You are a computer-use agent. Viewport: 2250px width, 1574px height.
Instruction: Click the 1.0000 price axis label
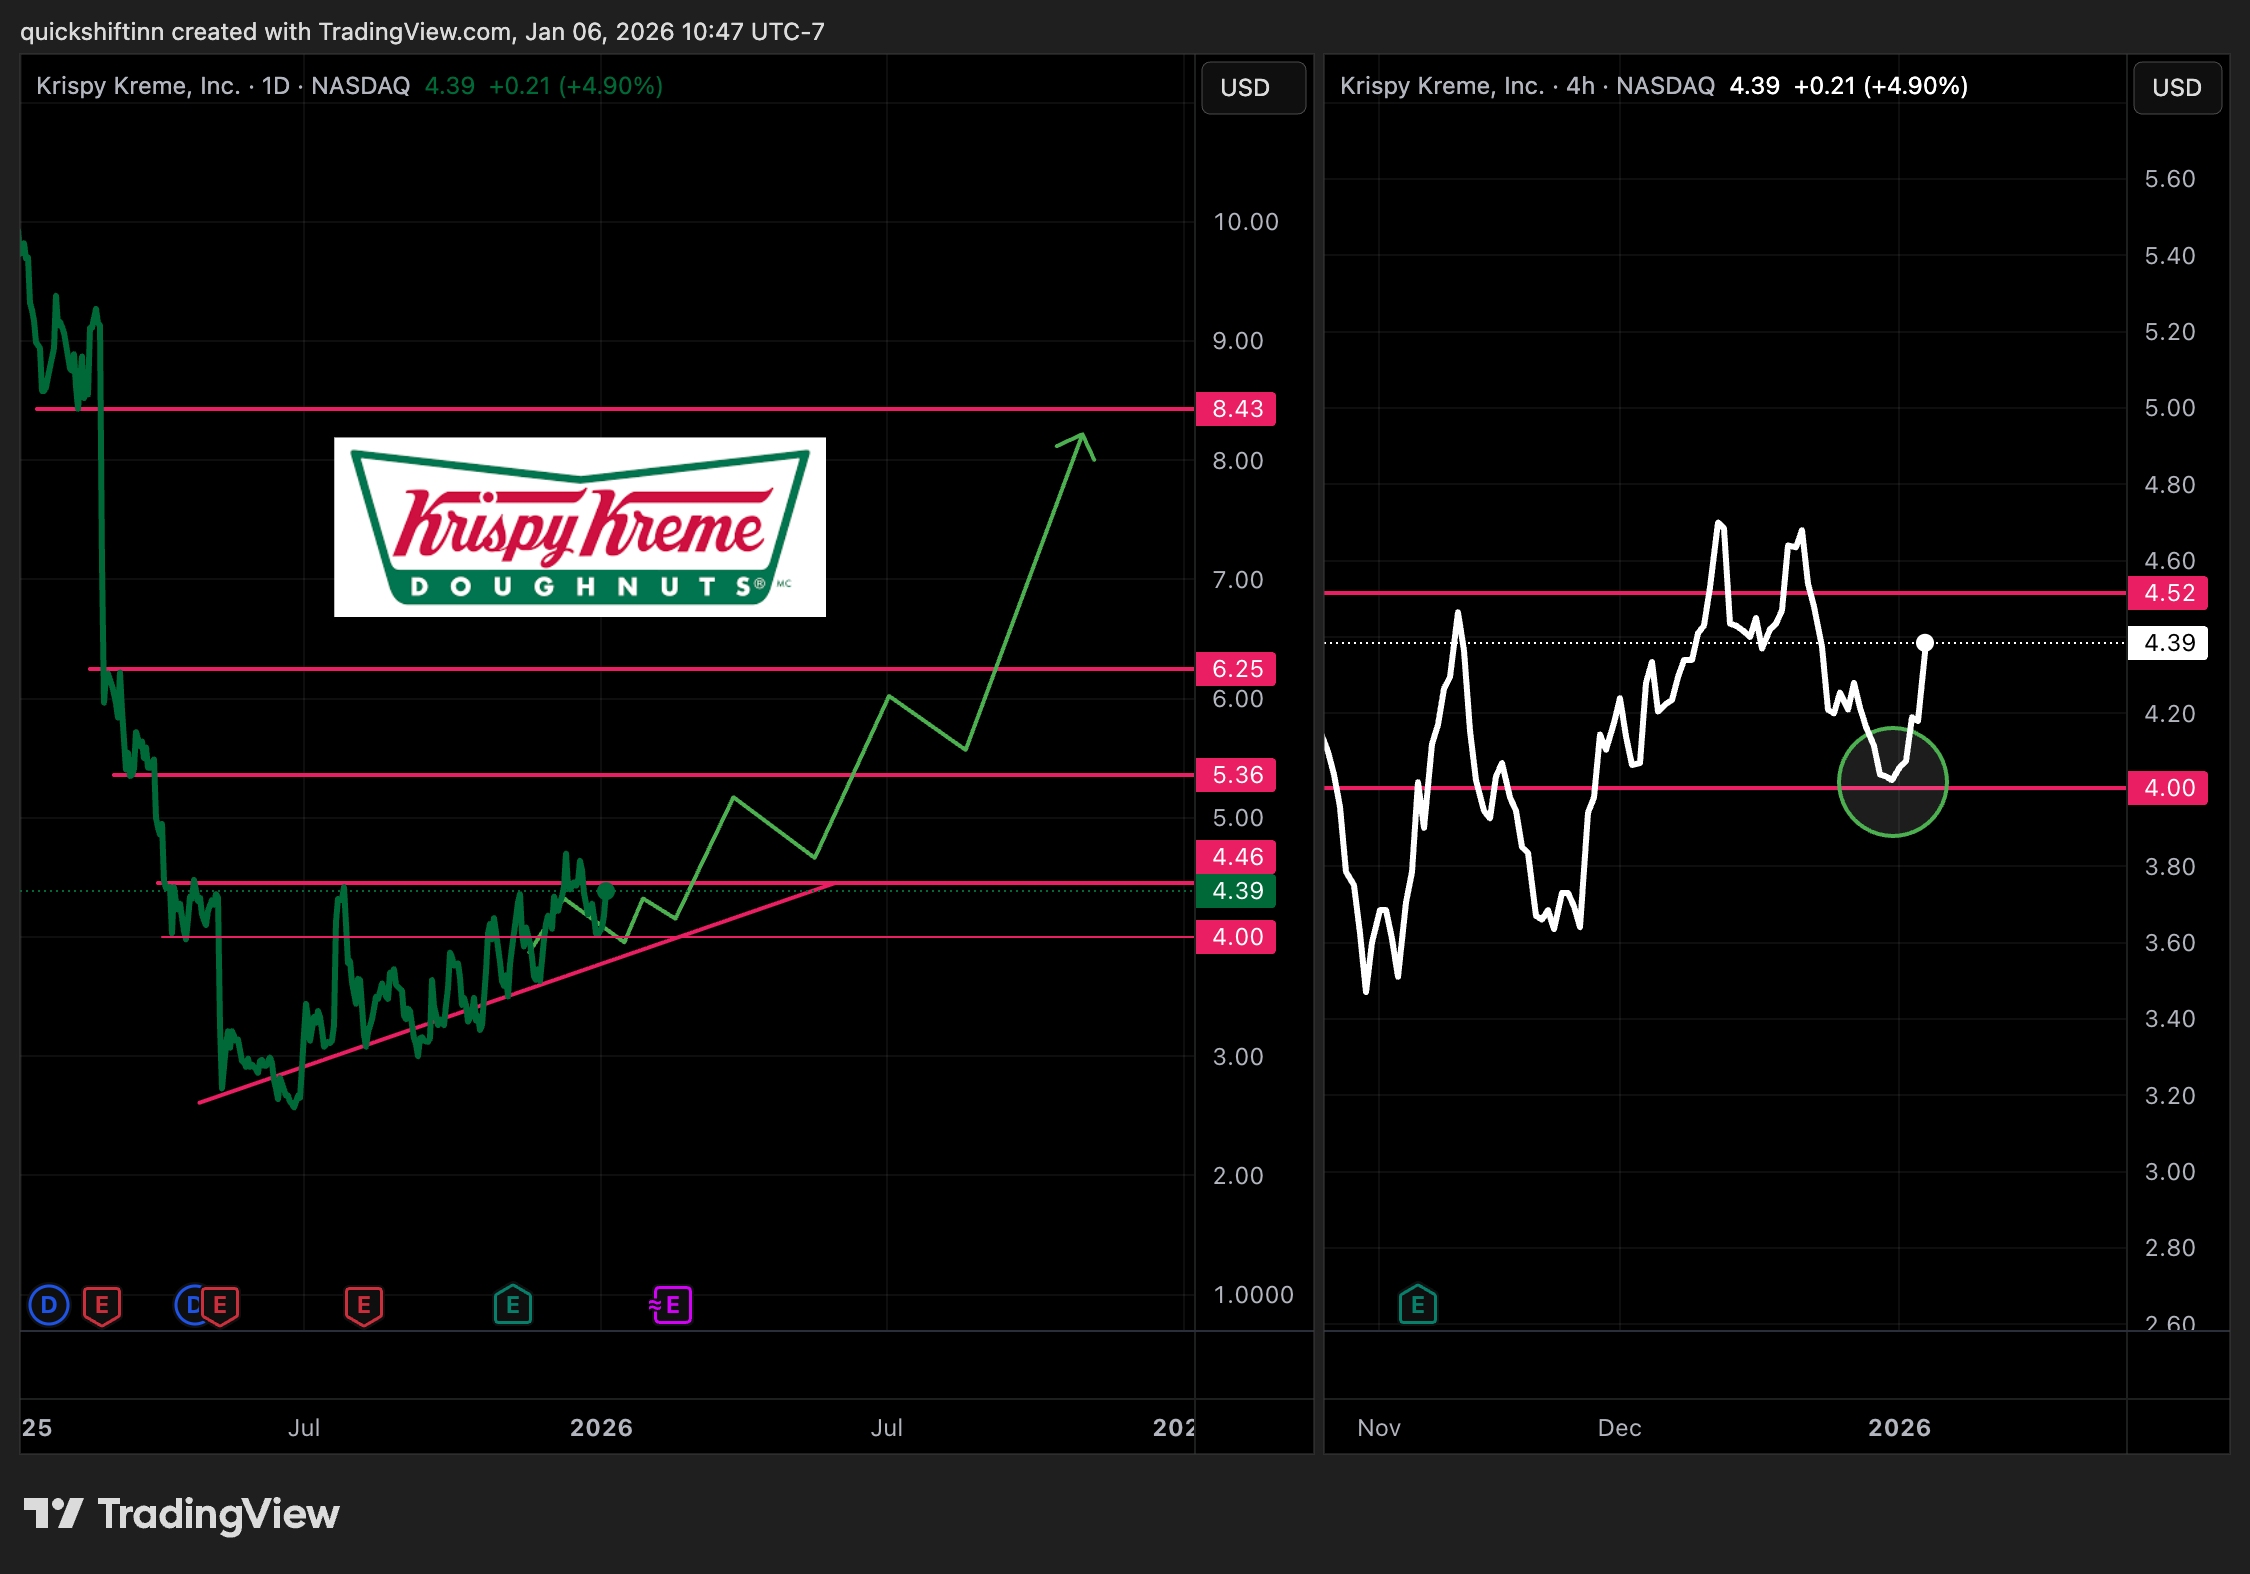(1253, 1295)
